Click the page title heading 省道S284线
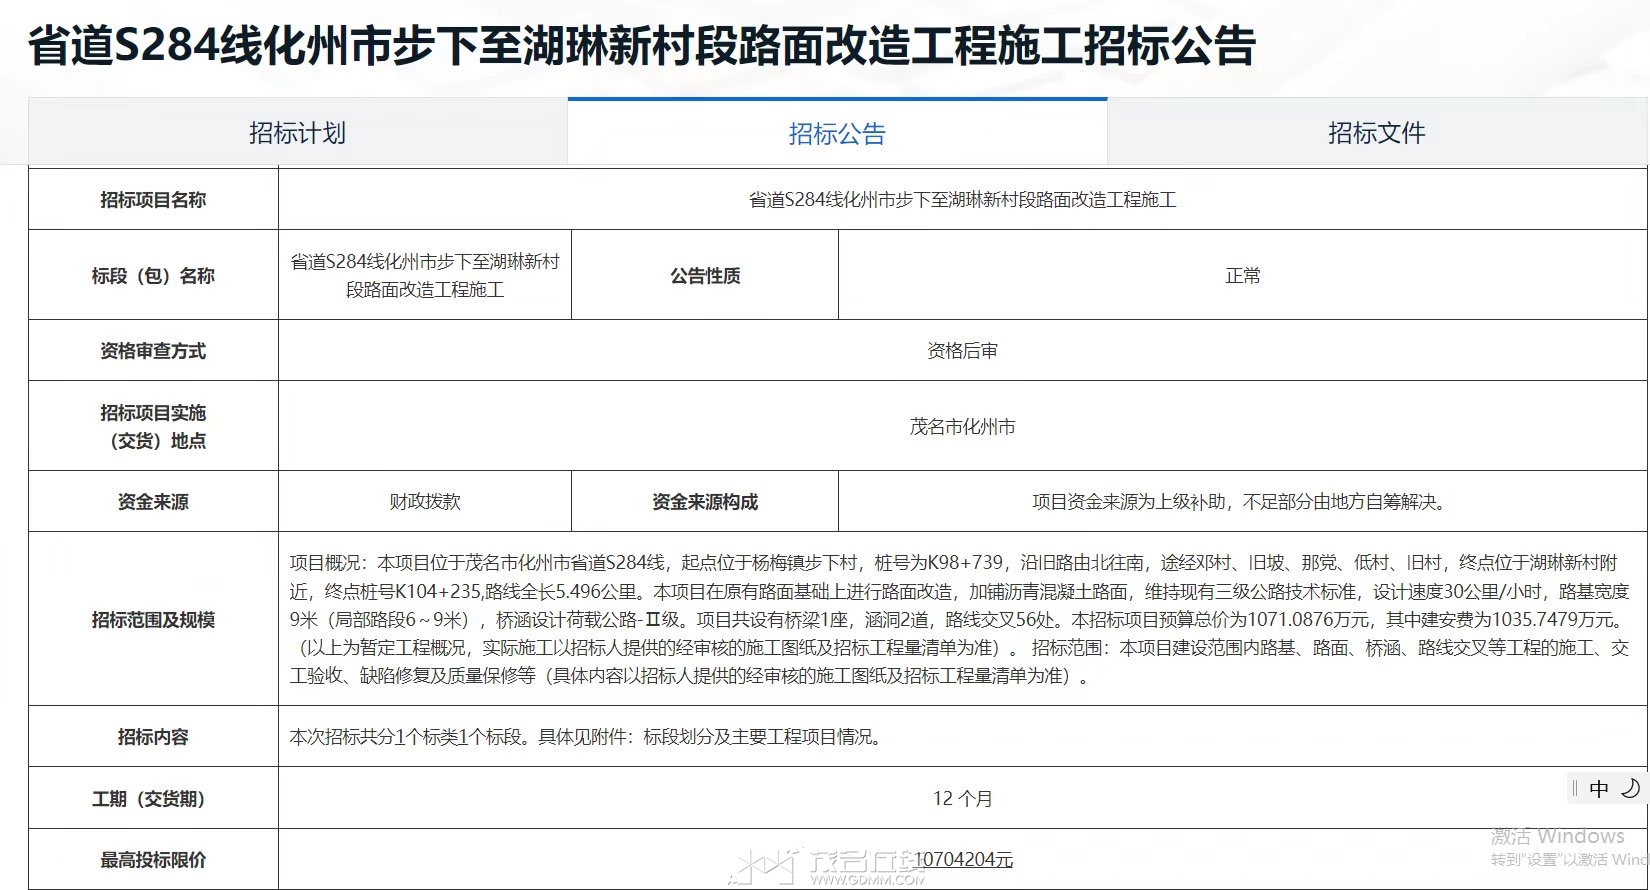The image size is (1650, 890). click(x=642, y=46)
